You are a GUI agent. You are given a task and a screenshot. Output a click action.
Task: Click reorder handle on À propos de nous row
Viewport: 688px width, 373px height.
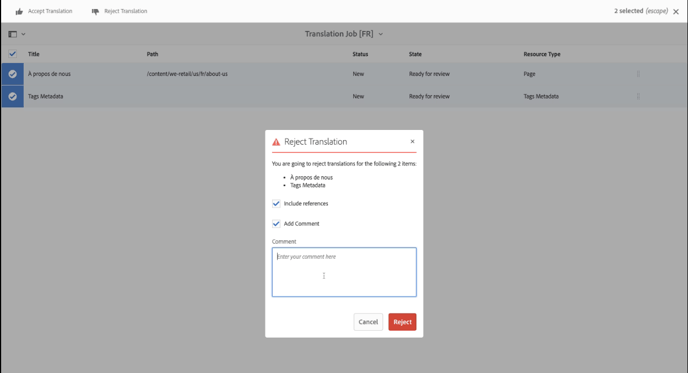[x=638, y=74]
